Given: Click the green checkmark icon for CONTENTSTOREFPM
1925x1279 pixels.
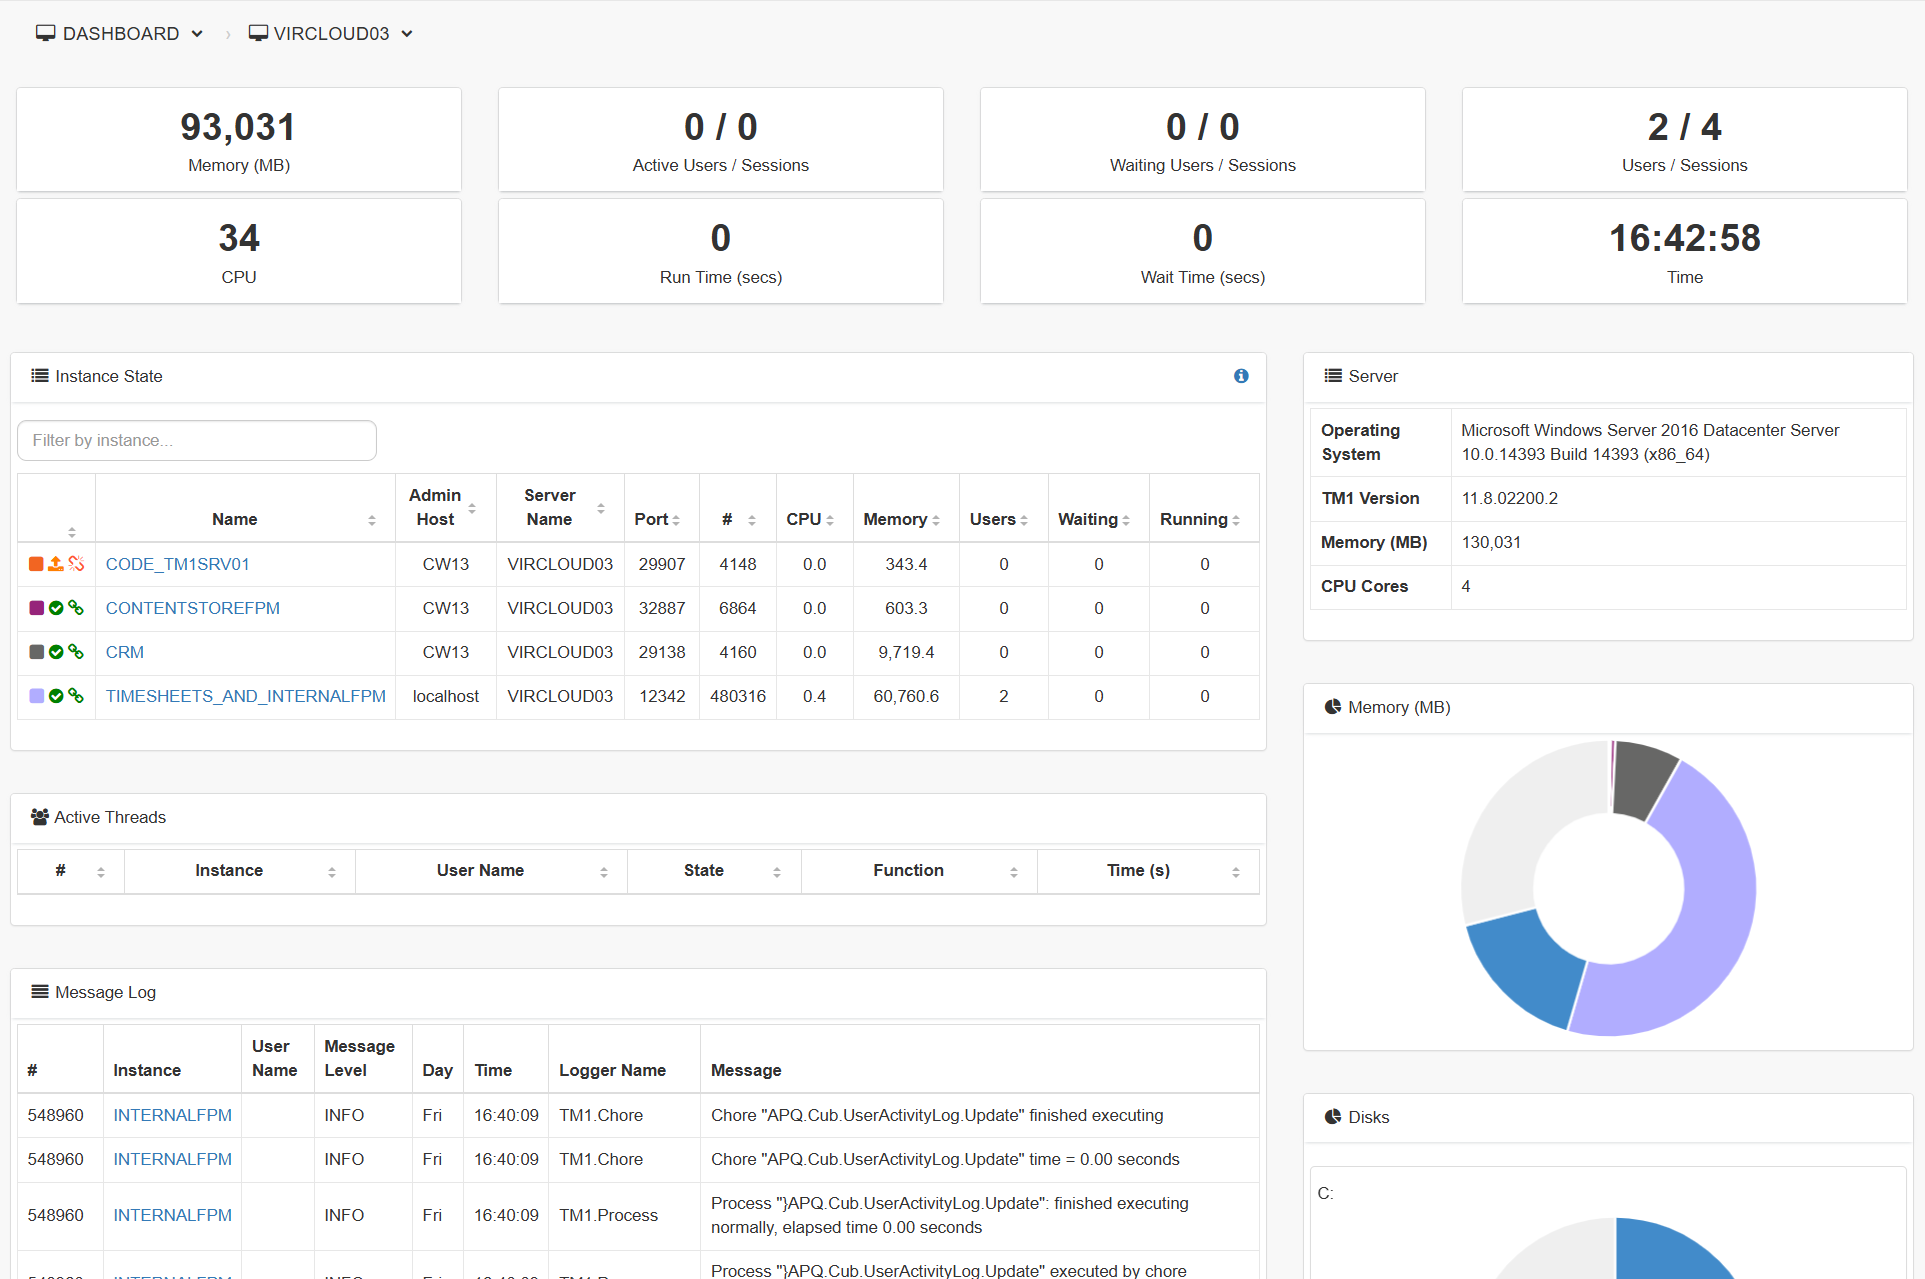Looking at the screenshot, I should point(56,608).
